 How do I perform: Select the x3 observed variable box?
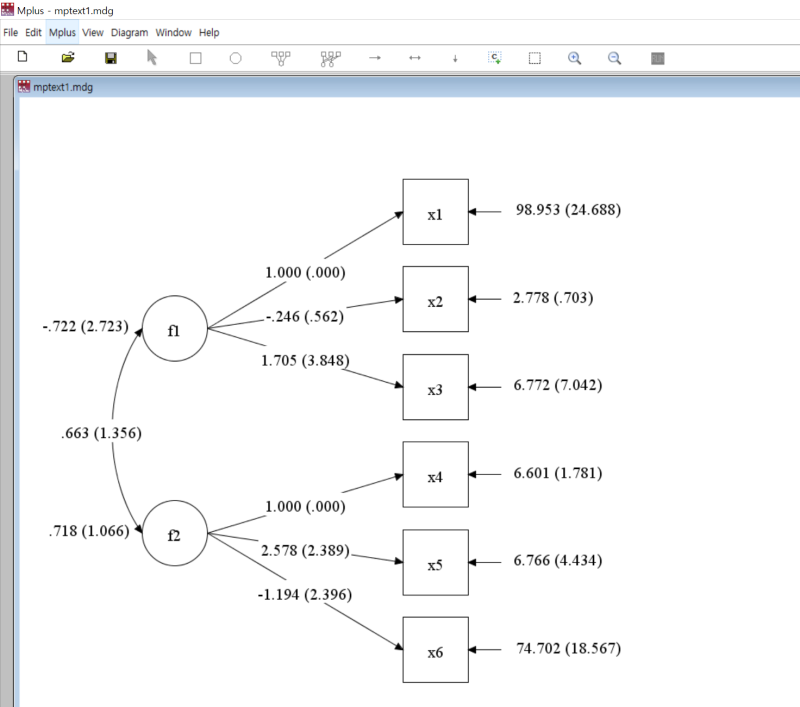pos(436,387)
